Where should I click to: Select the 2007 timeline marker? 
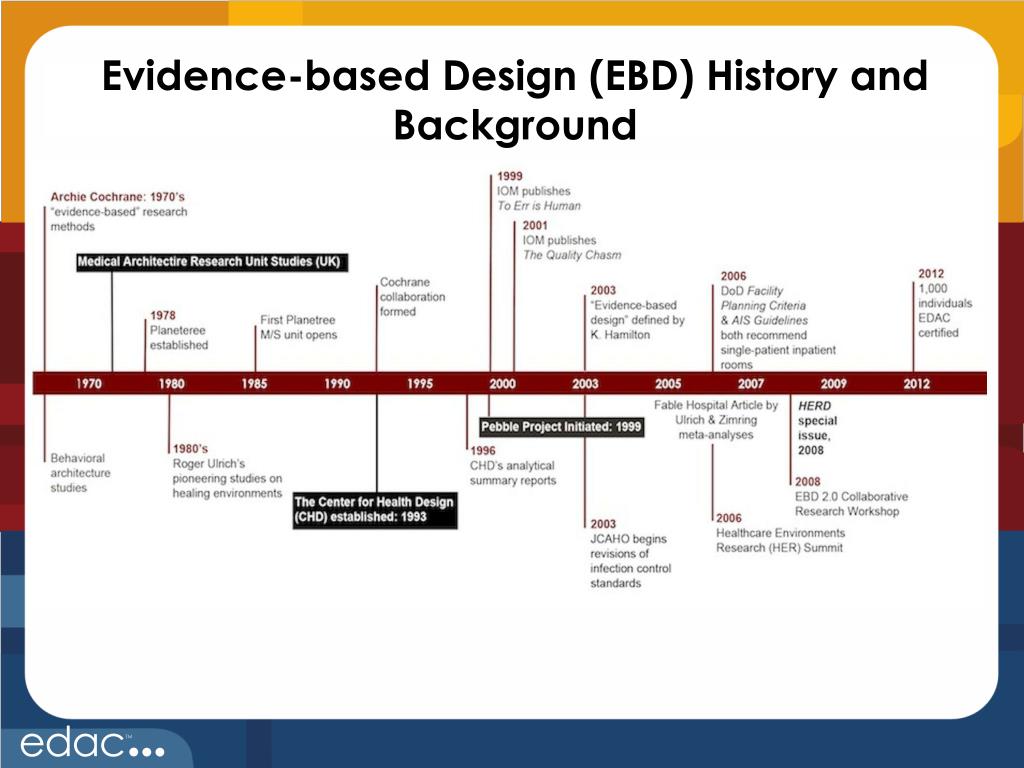(751, 383)
